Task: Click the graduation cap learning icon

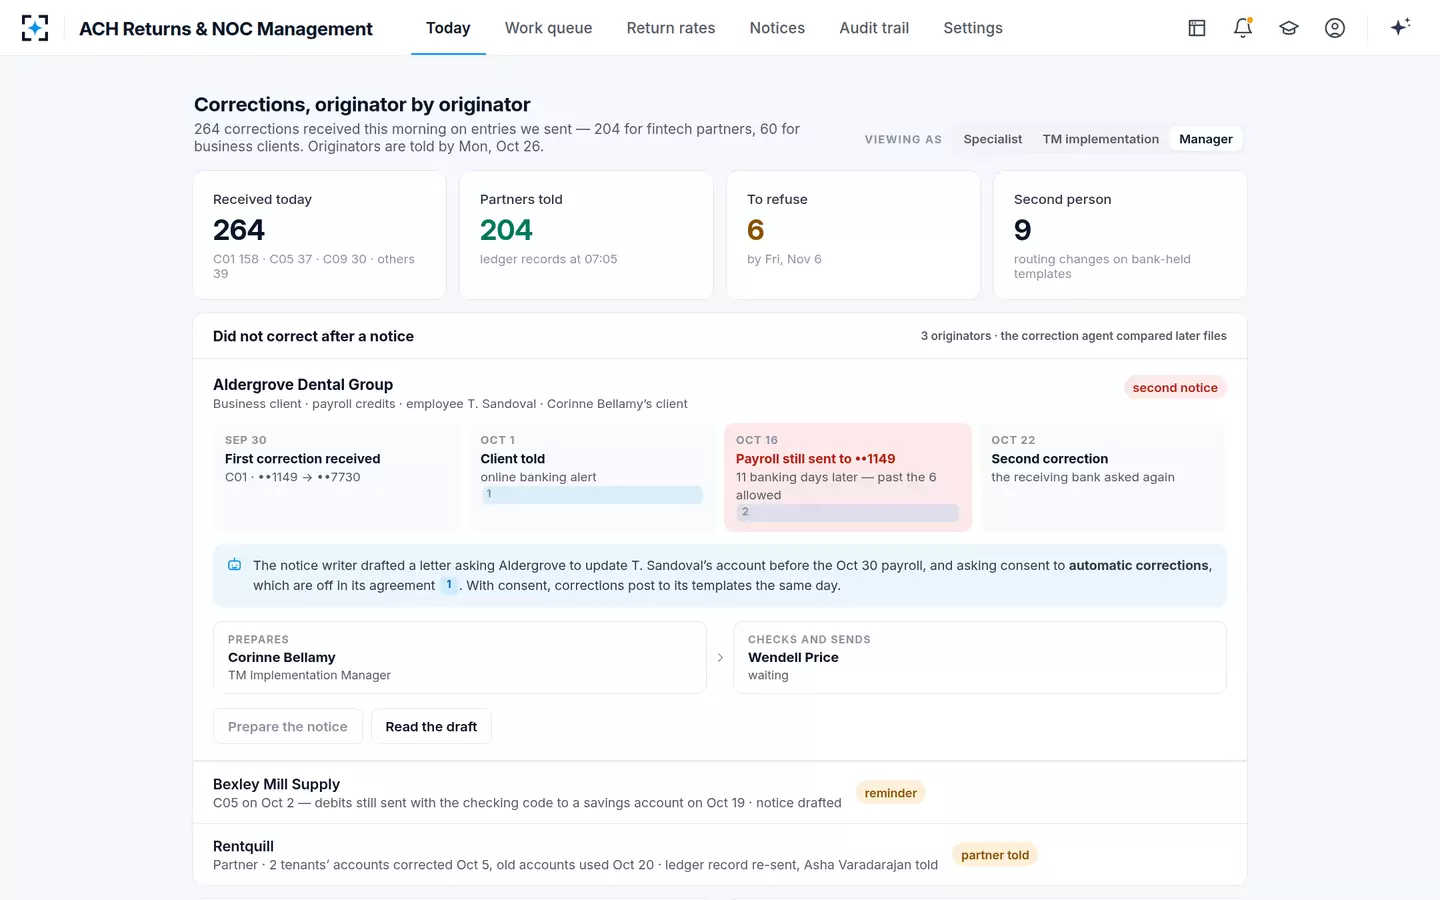Action: (x=1289, y=28)
